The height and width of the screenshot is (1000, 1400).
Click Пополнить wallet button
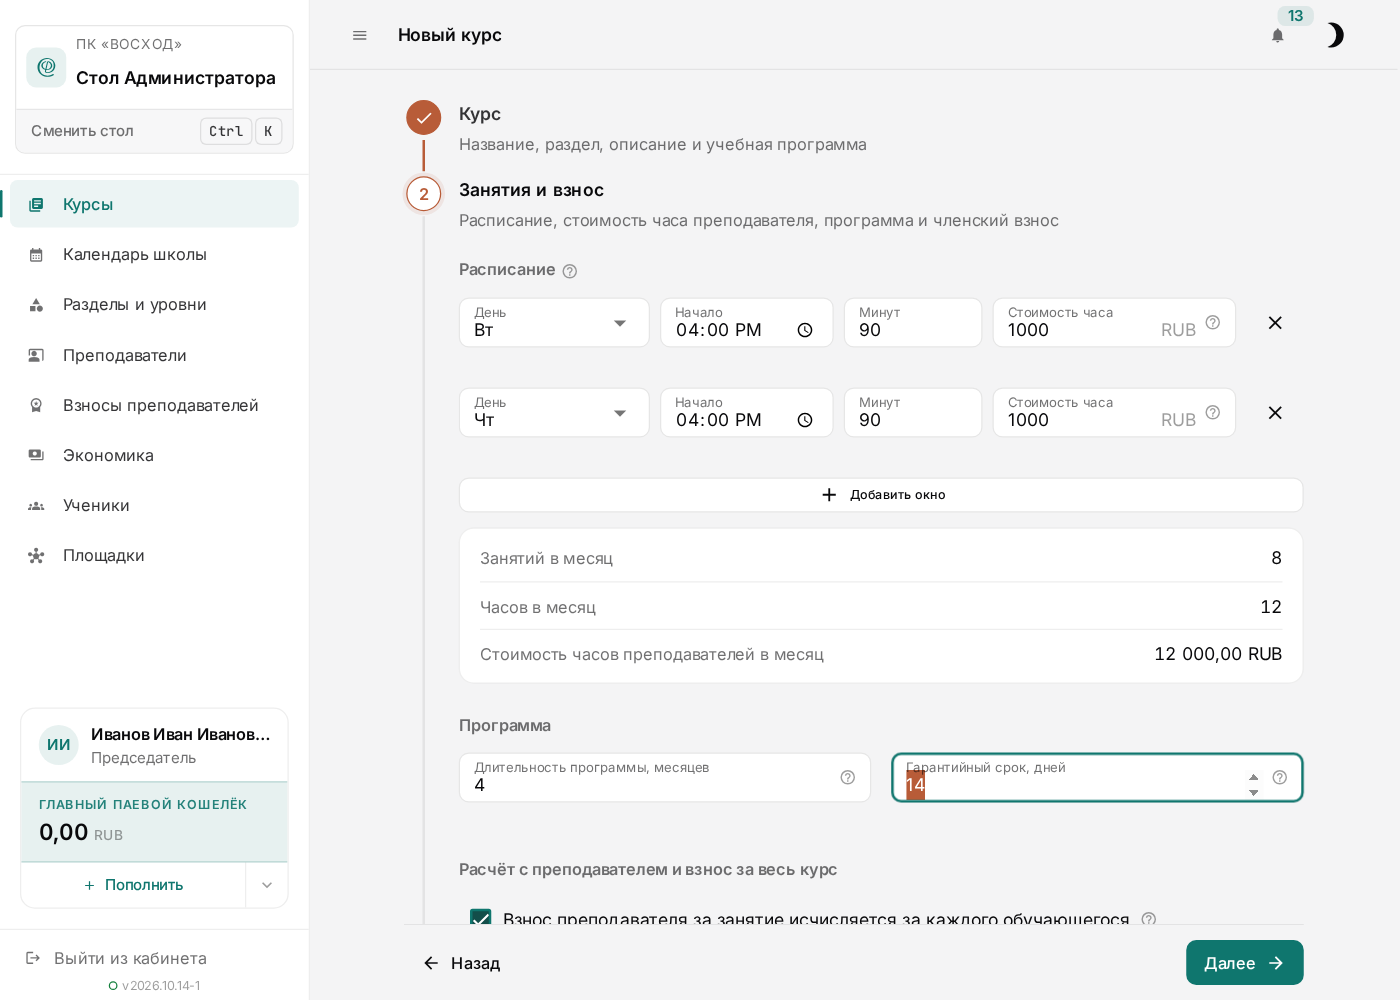[x=134, y=885]
